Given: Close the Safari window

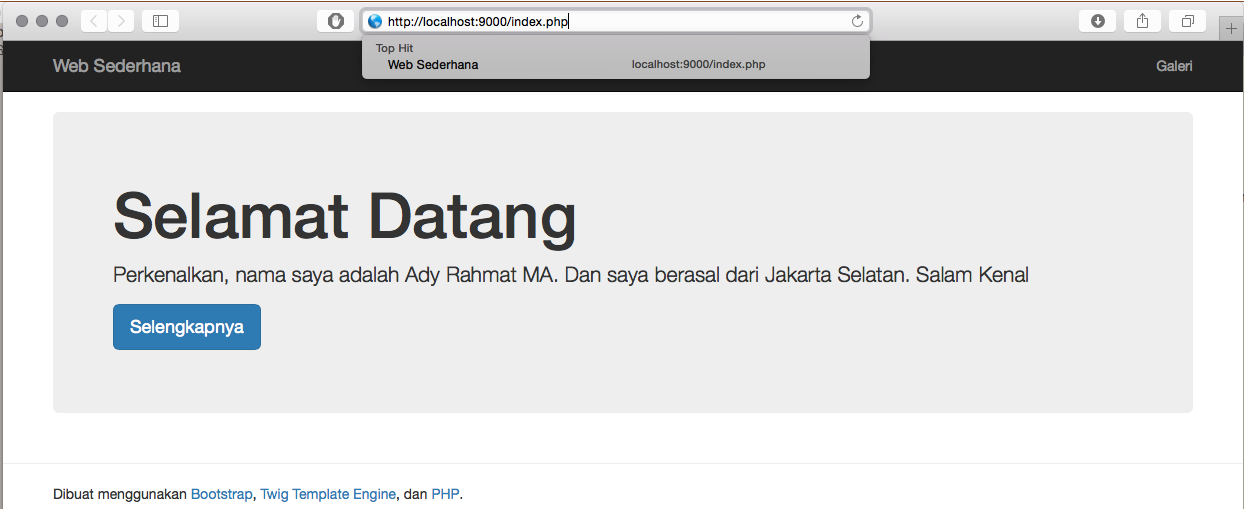Looking at the screenshot, I should click(23, 21).
